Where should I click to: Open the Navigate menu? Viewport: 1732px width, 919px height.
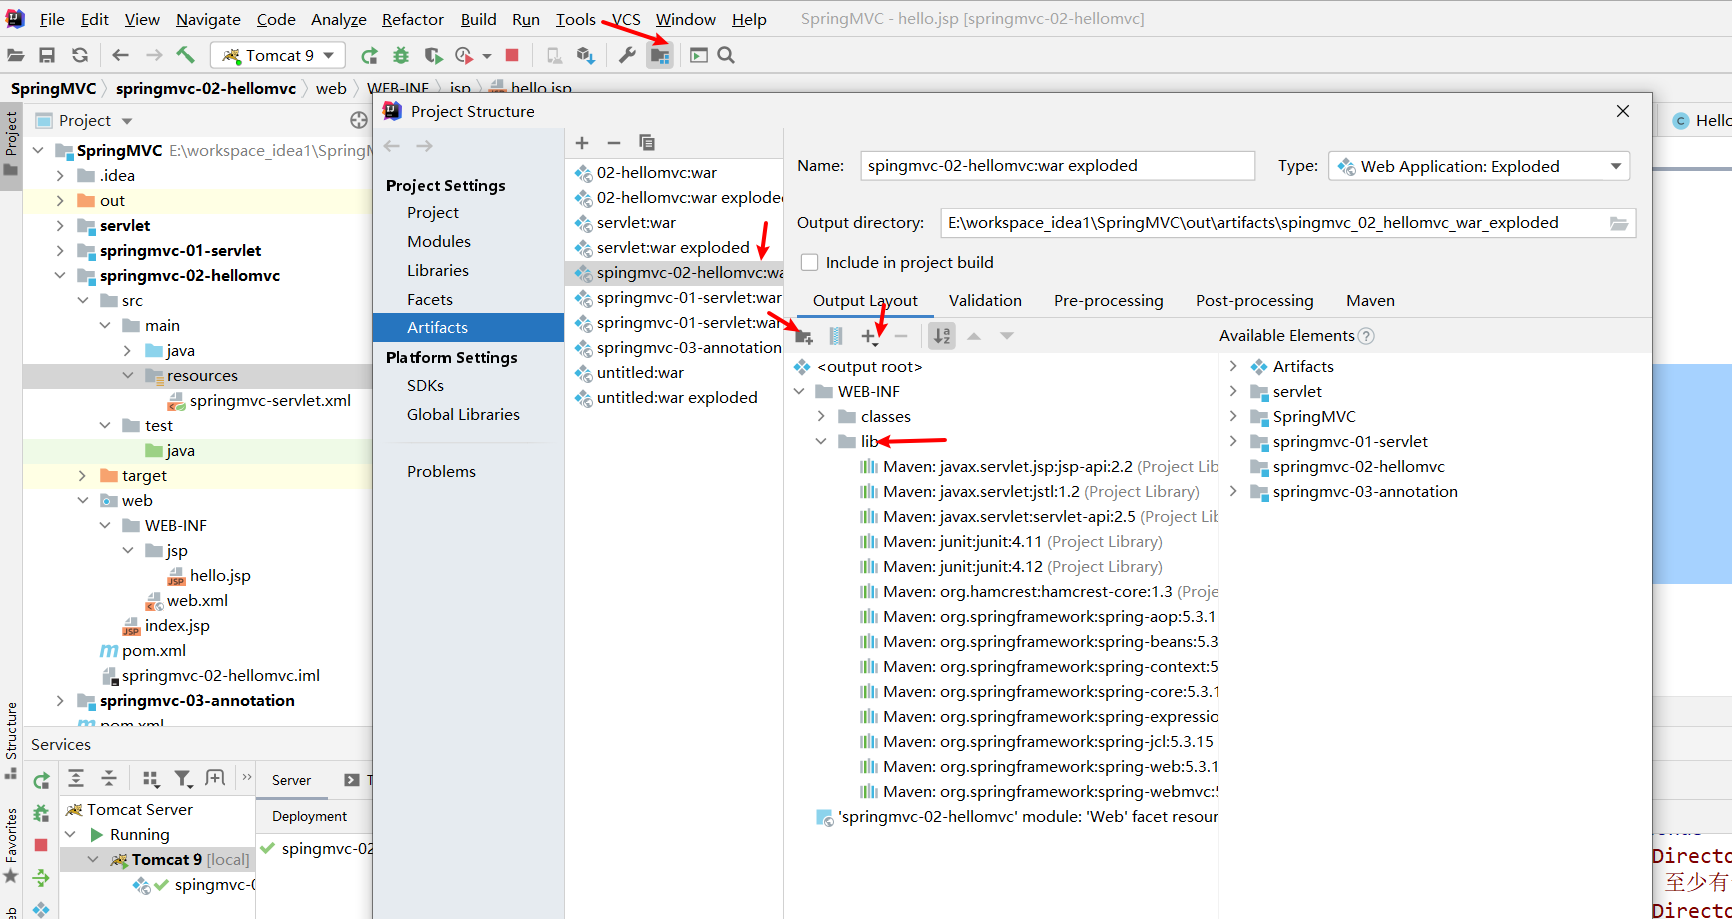coord(208,19)
